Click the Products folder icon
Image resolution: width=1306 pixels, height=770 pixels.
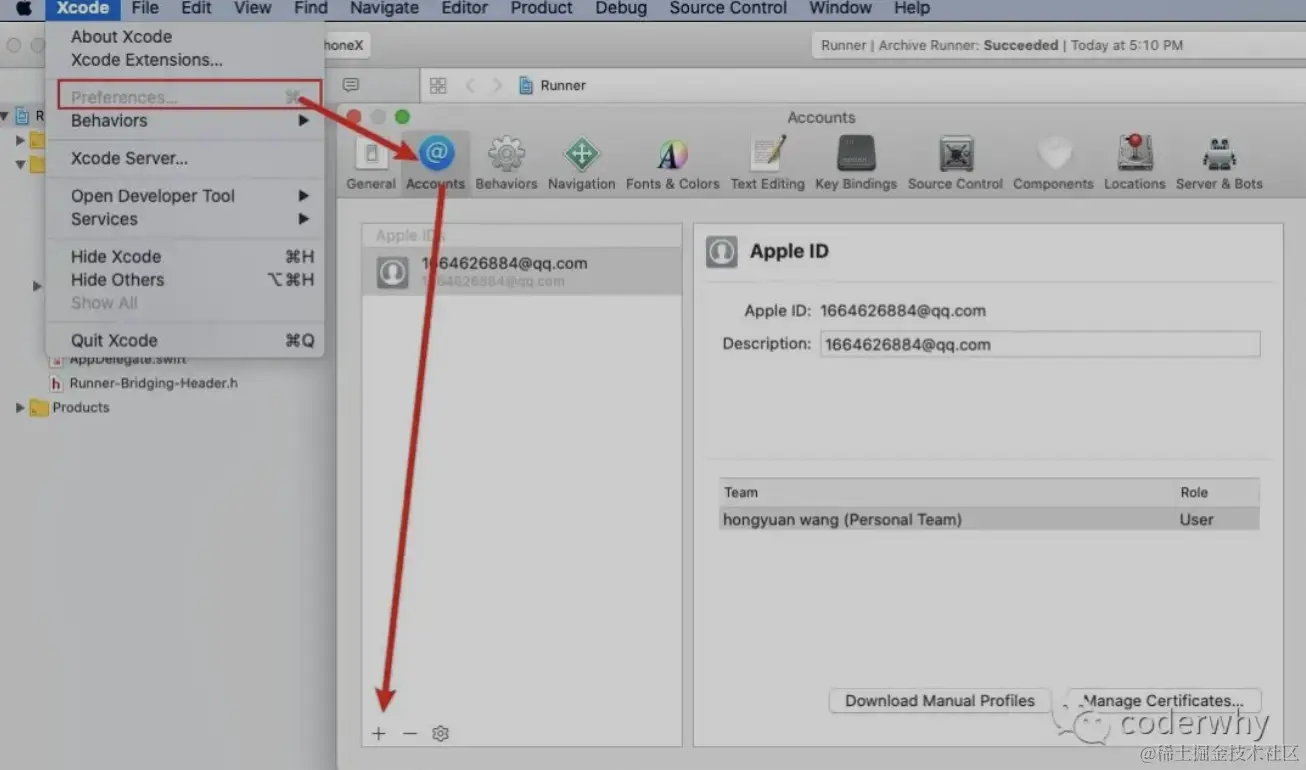point(39,408)
